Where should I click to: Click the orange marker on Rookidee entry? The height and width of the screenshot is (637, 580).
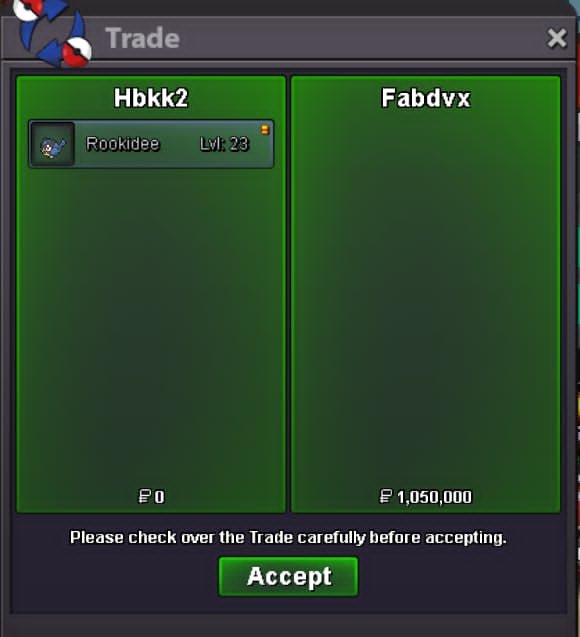265,130
